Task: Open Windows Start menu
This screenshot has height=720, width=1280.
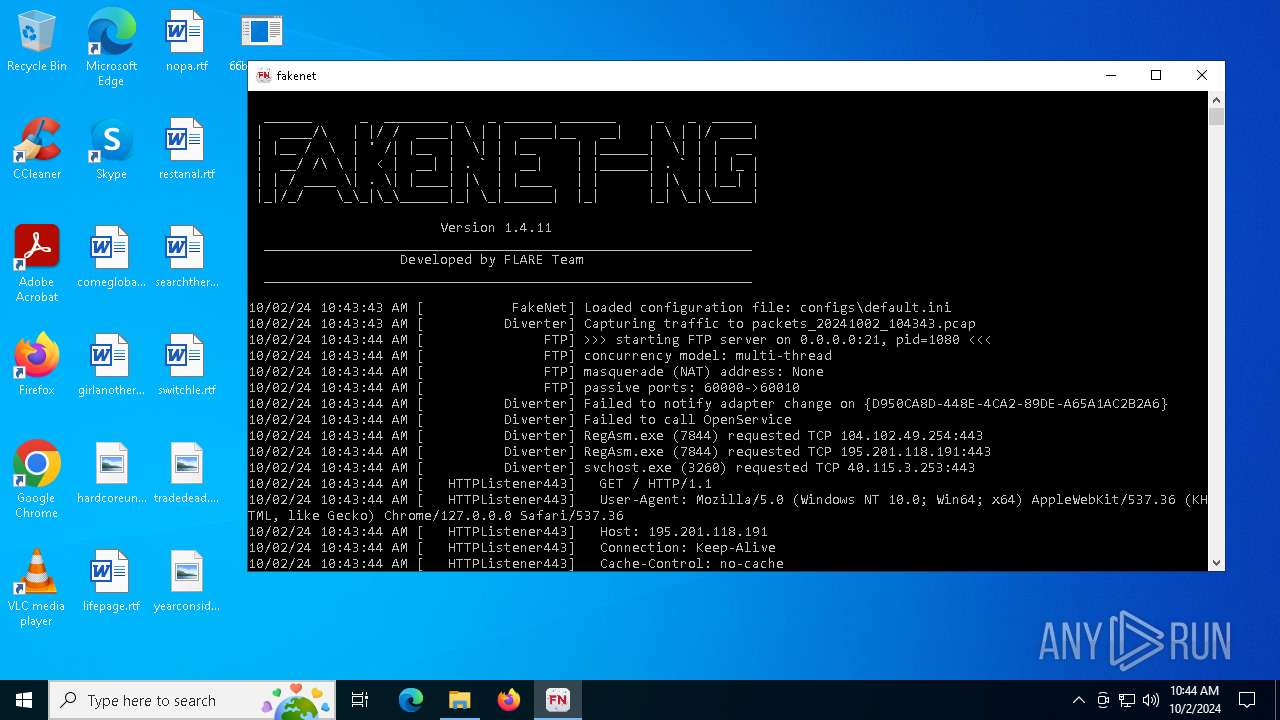Action: [24, 700]
